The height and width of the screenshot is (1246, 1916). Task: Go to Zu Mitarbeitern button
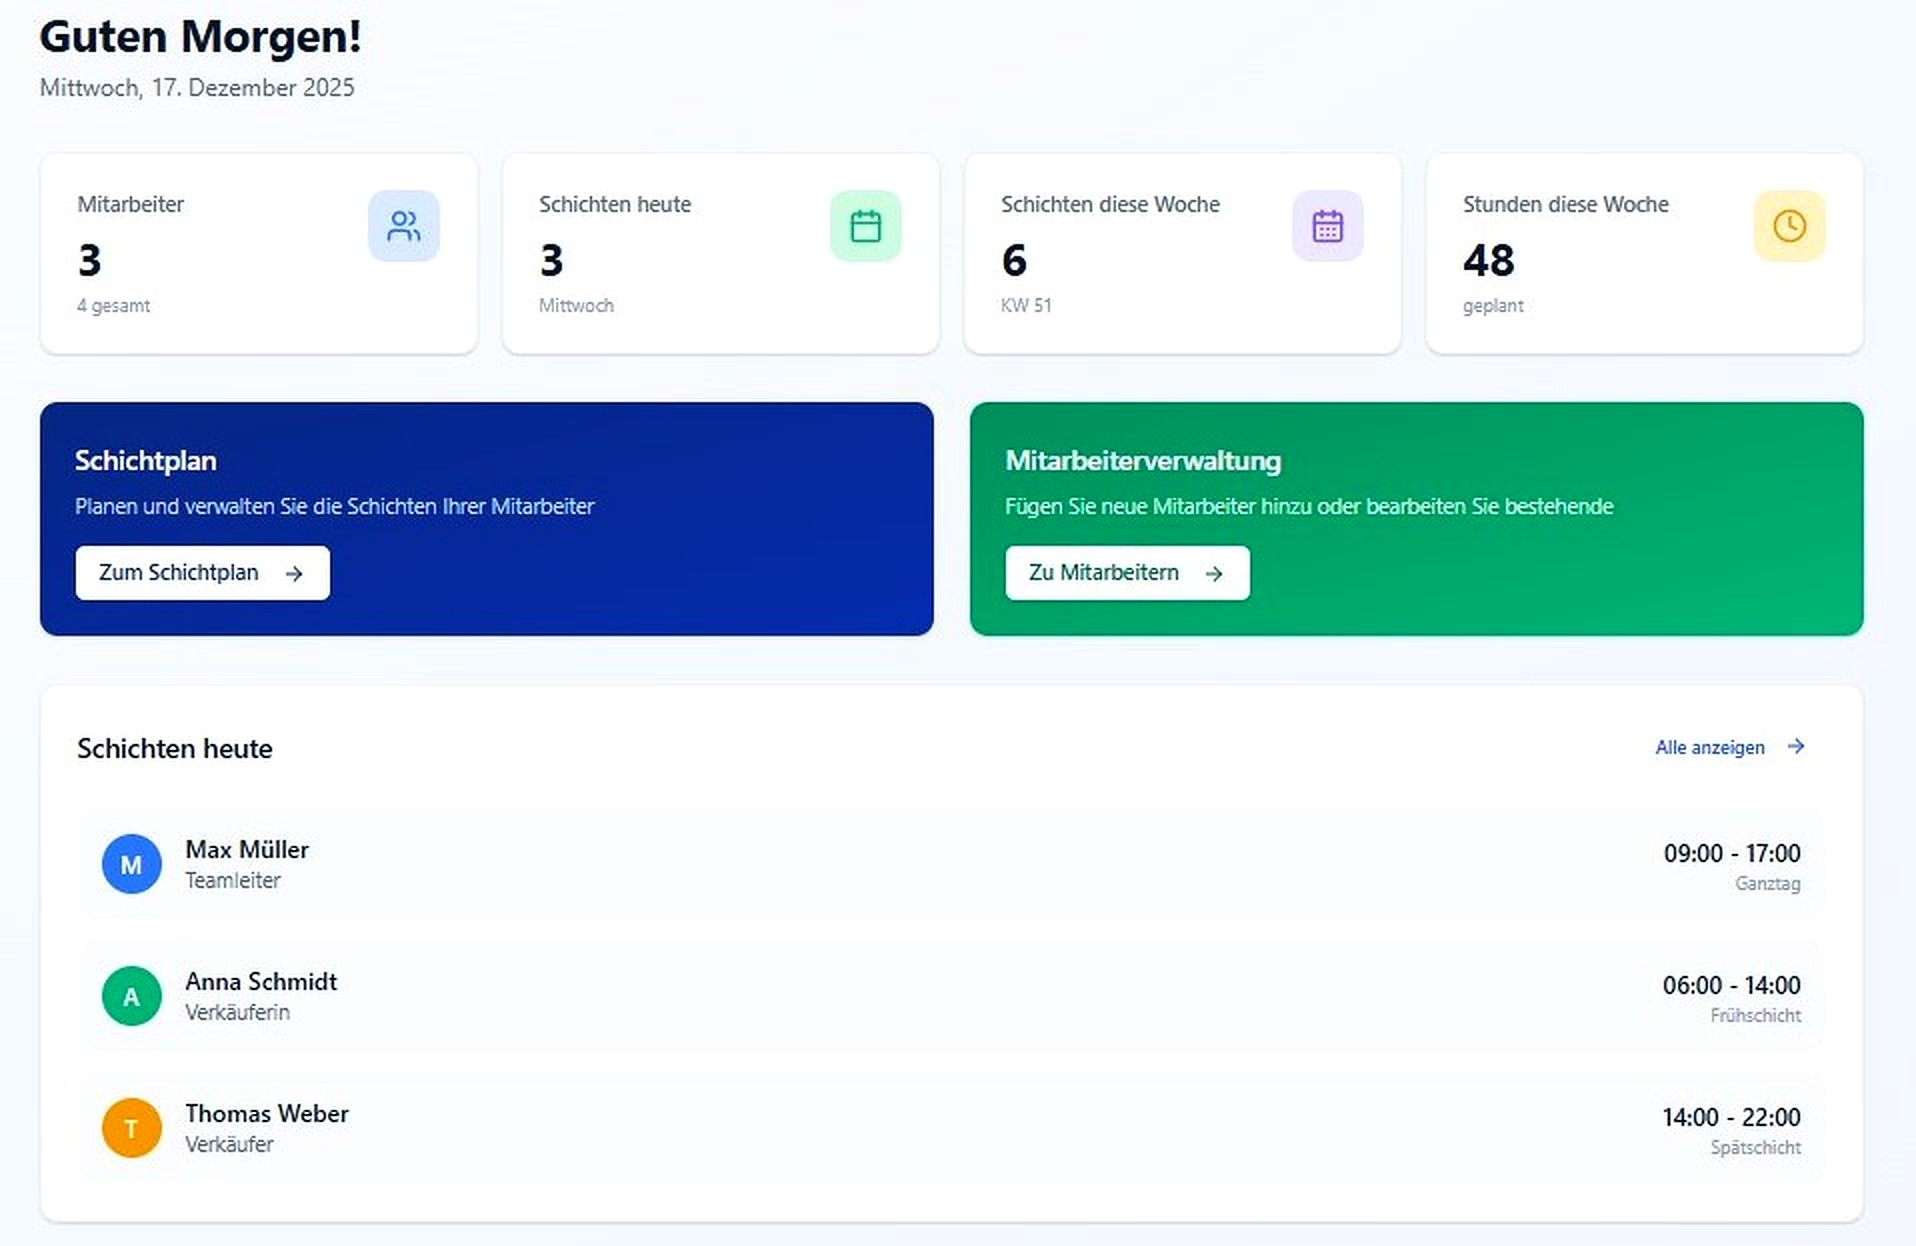point(1127,573)
